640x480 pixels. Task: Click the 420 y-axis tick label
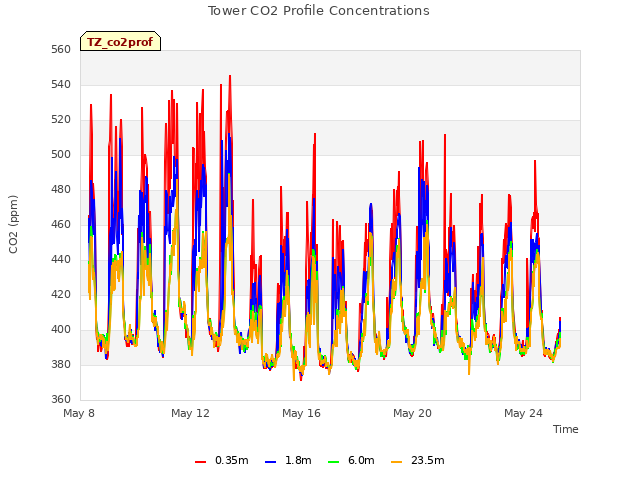[61, 295]
